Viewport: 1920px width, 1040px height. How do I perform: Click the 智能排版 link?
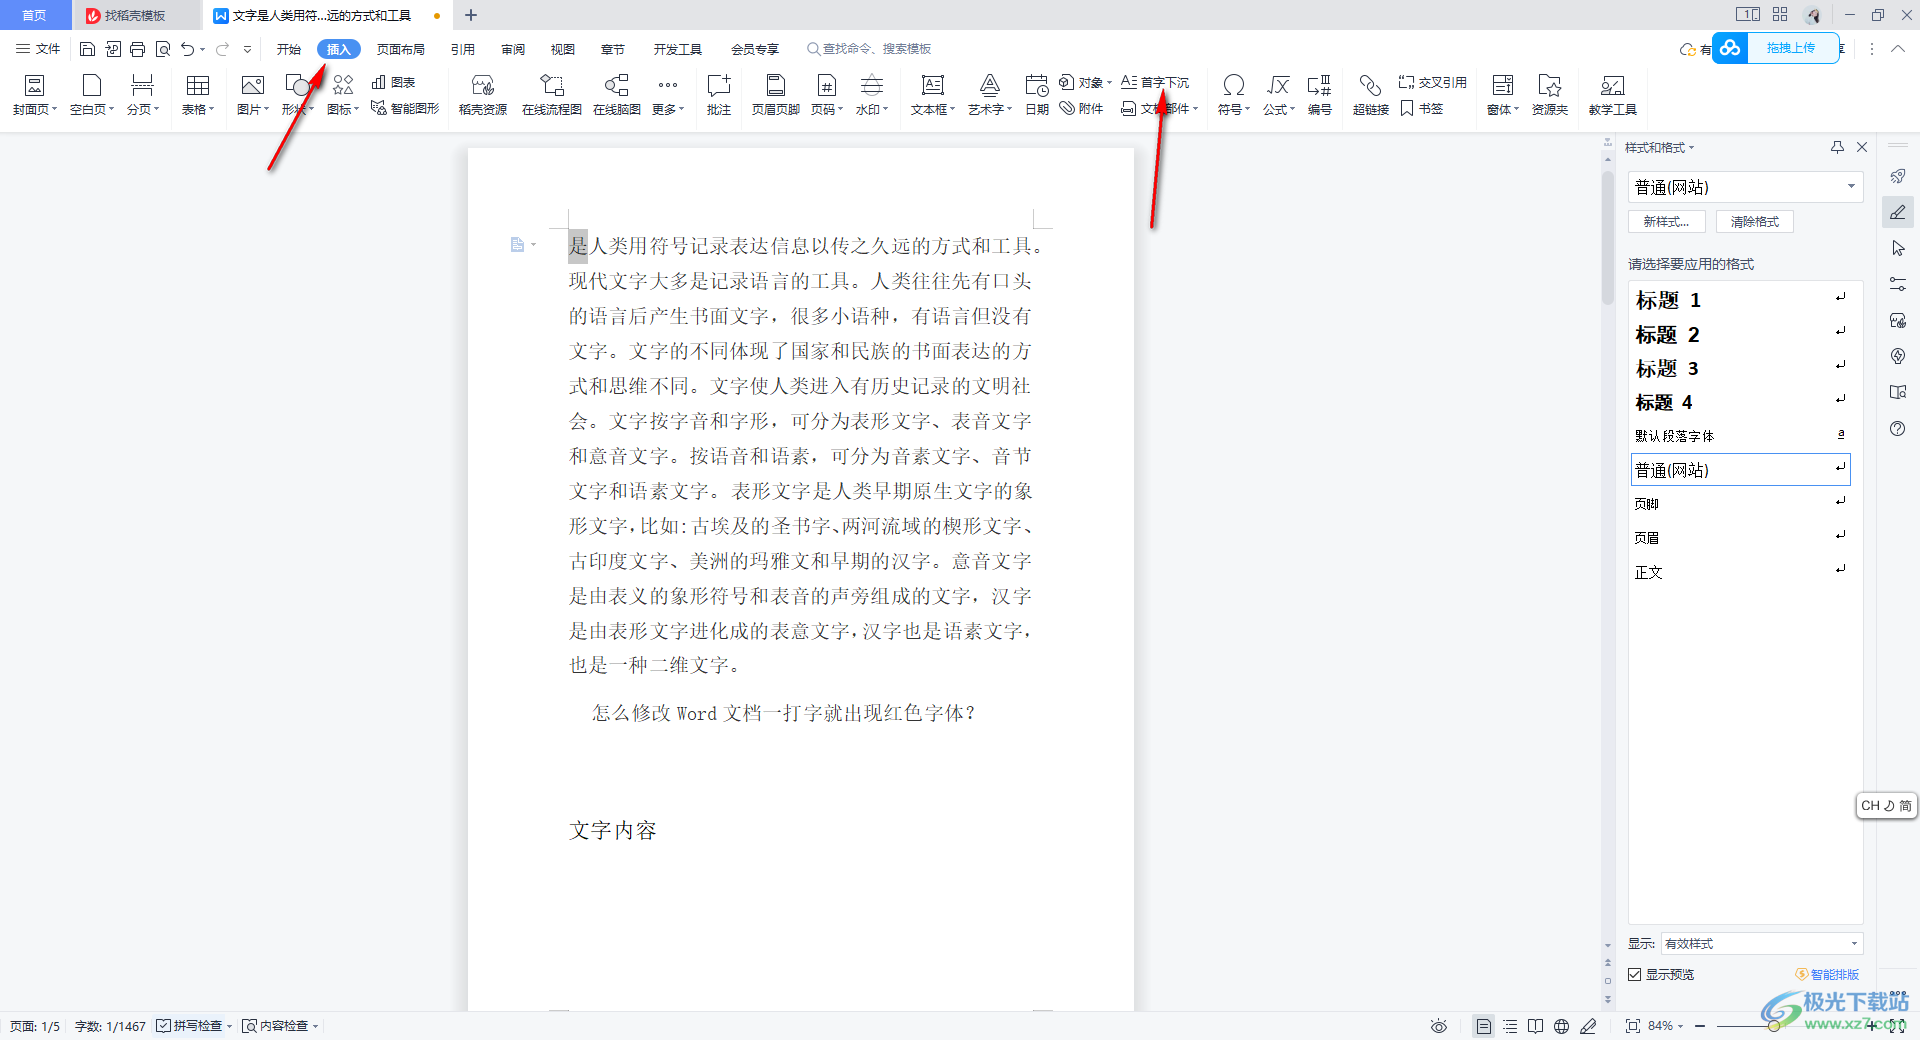[1828, 974]
